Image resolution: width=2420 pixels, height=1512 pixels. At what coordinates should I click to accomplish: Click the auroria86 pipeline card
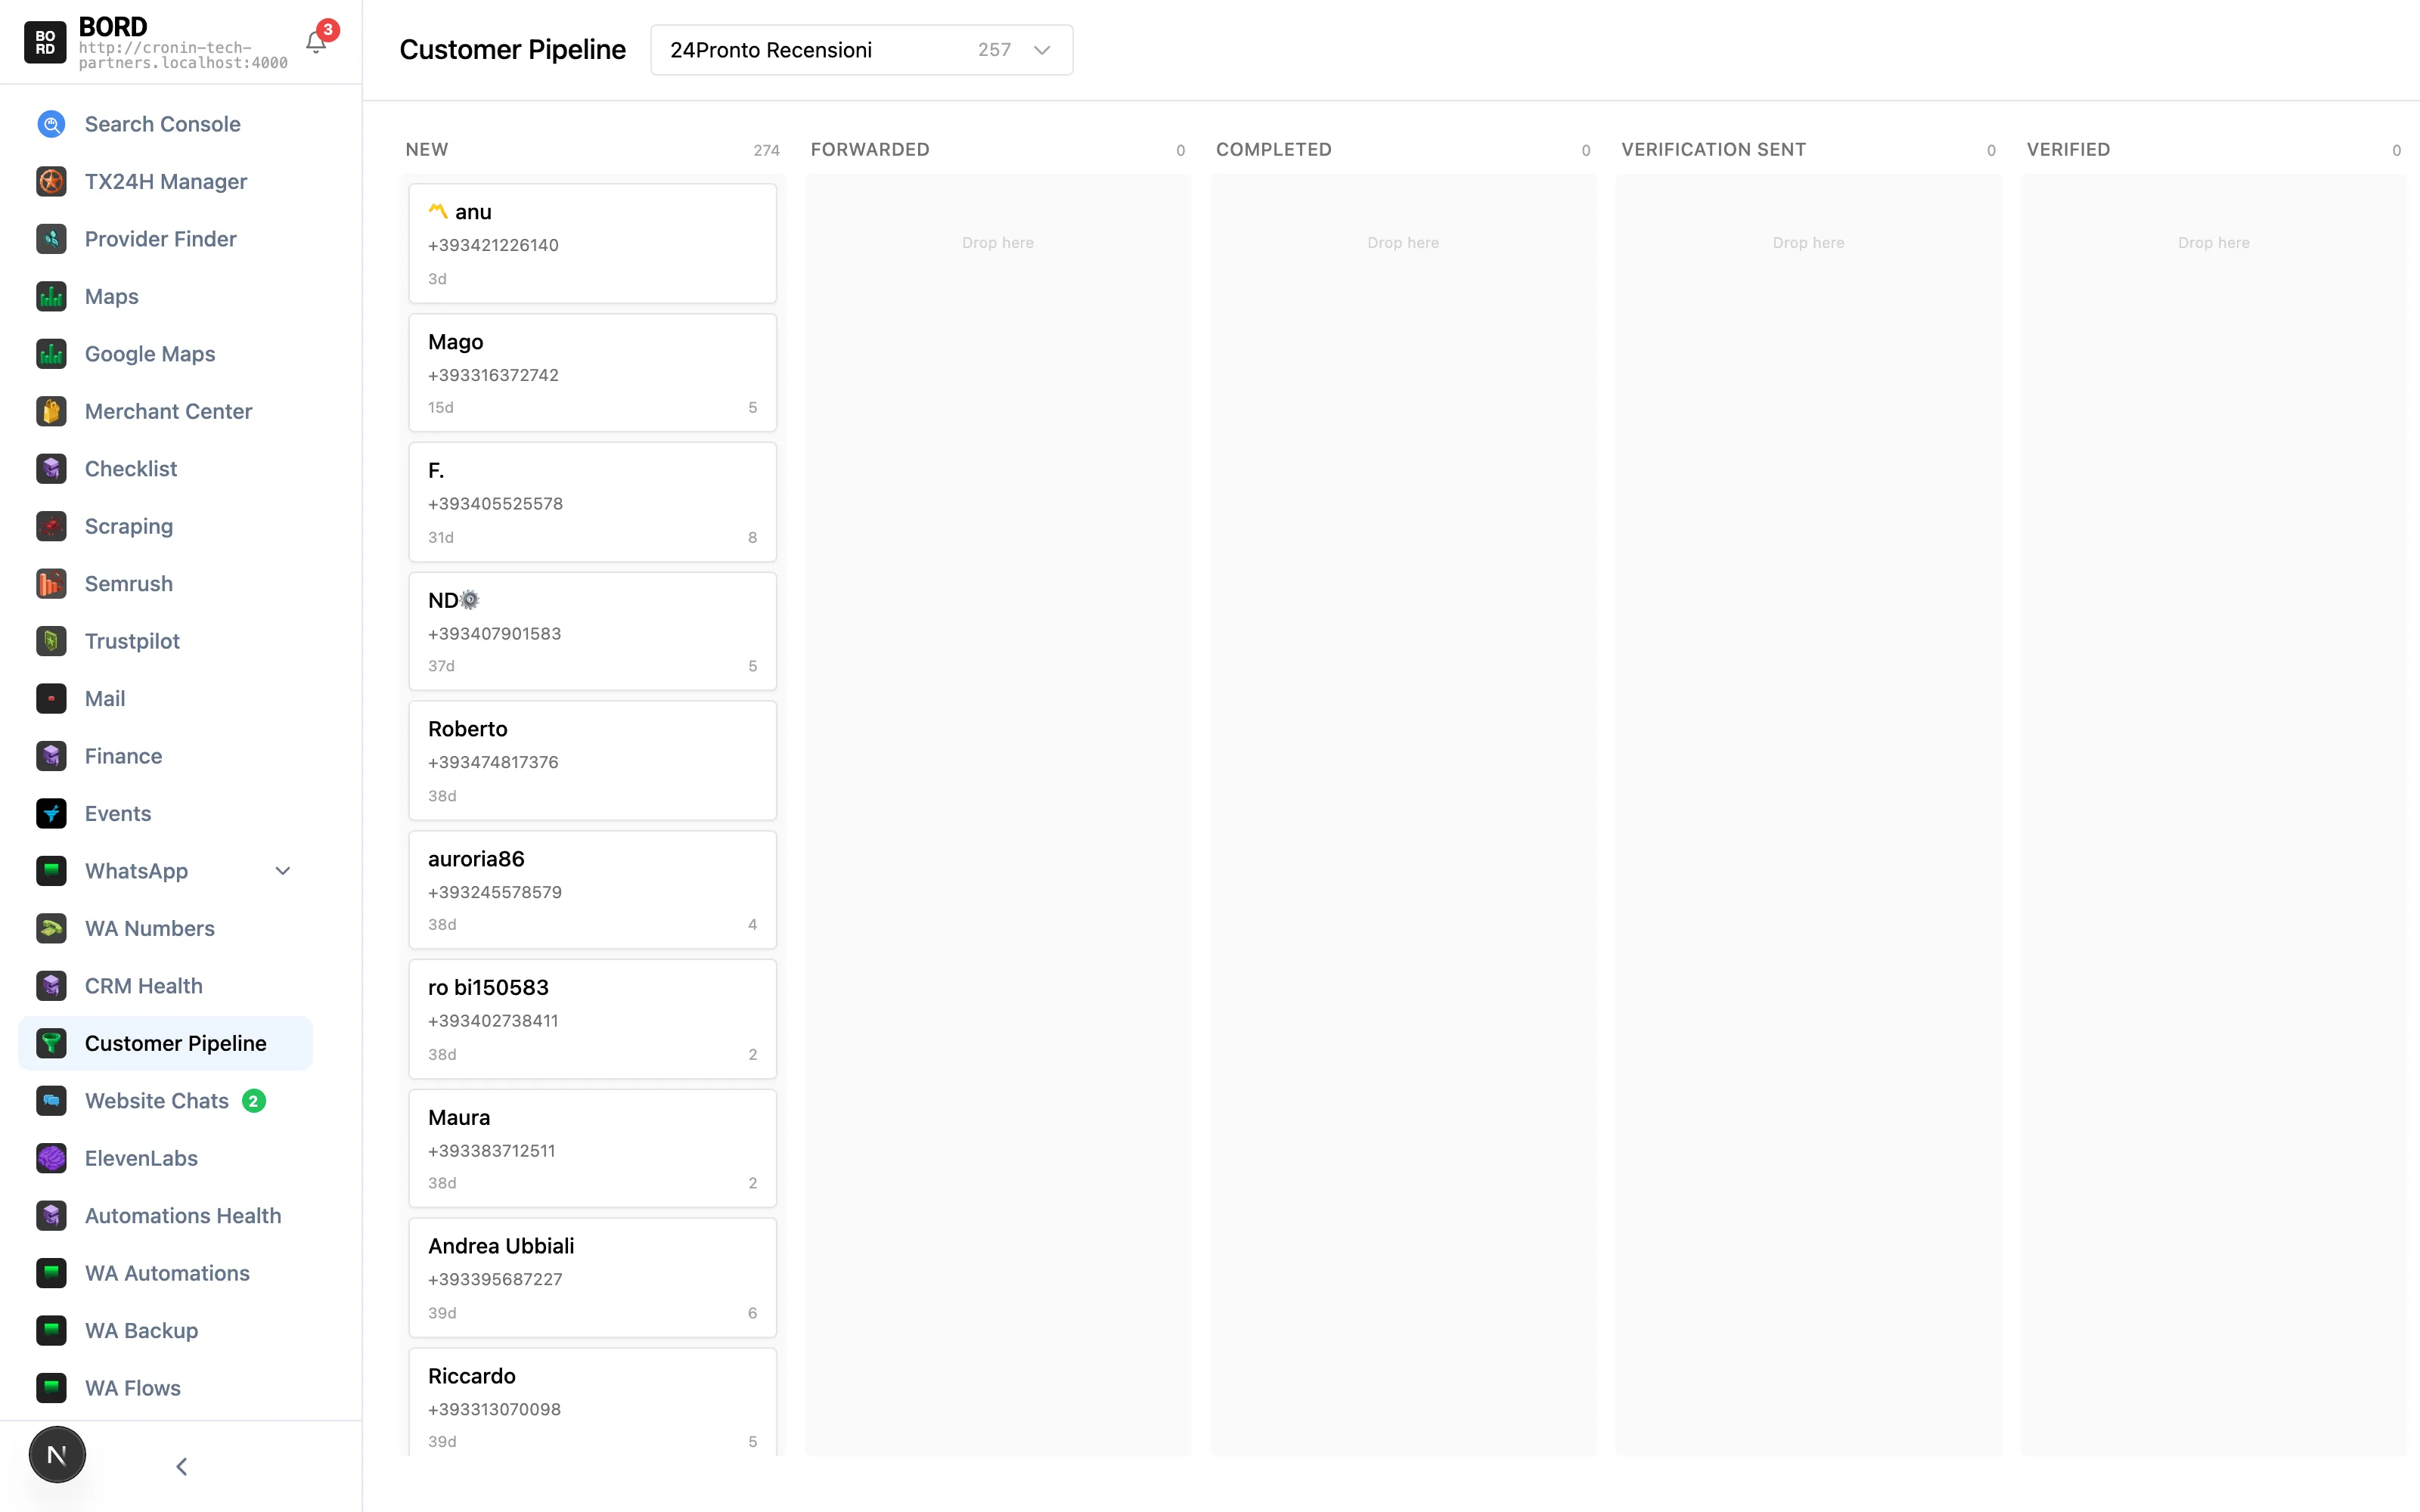[592, 889]
